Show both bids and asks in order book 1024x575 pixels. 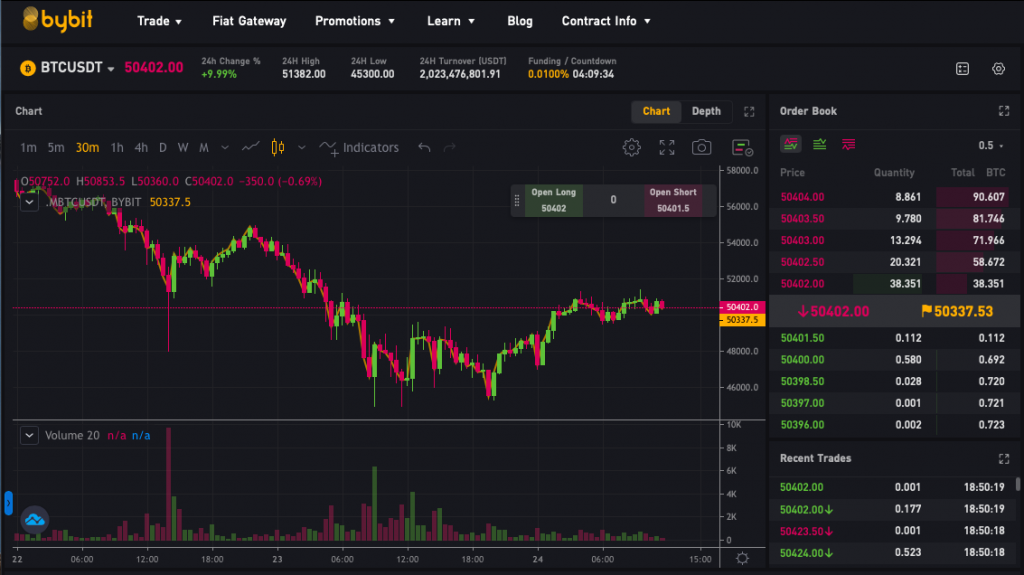[791, 144]
